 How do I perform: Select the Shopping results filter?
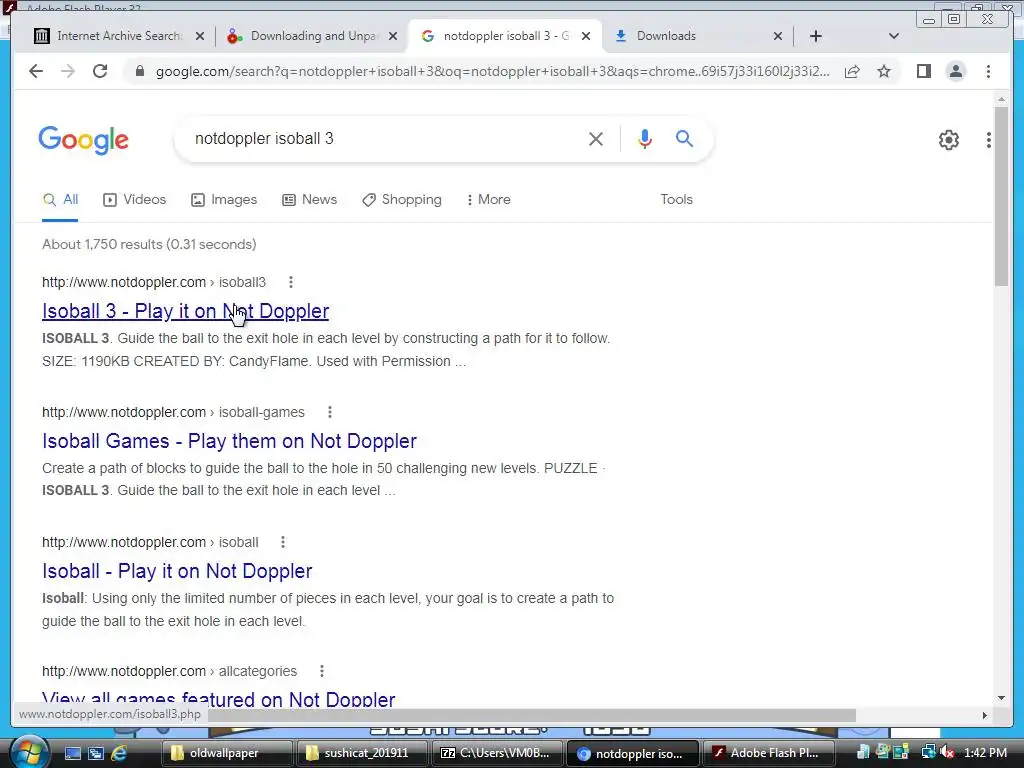(x=402, y=200)
